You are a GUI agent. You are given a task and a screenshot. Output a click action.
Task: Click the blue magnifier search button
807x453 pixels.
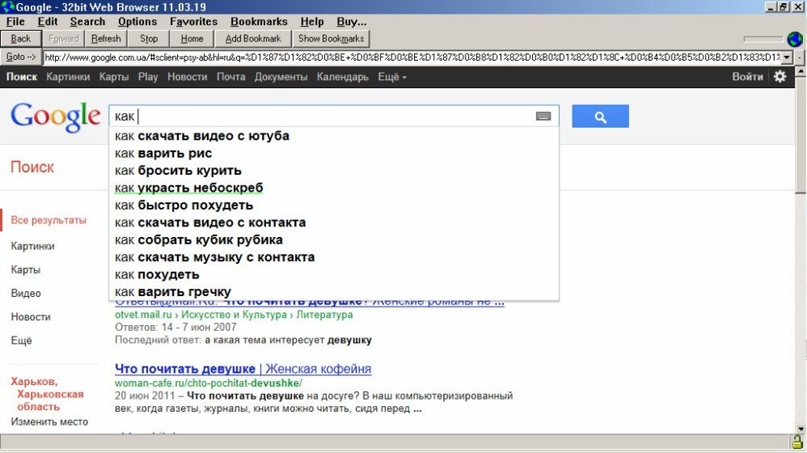[600, 117]
